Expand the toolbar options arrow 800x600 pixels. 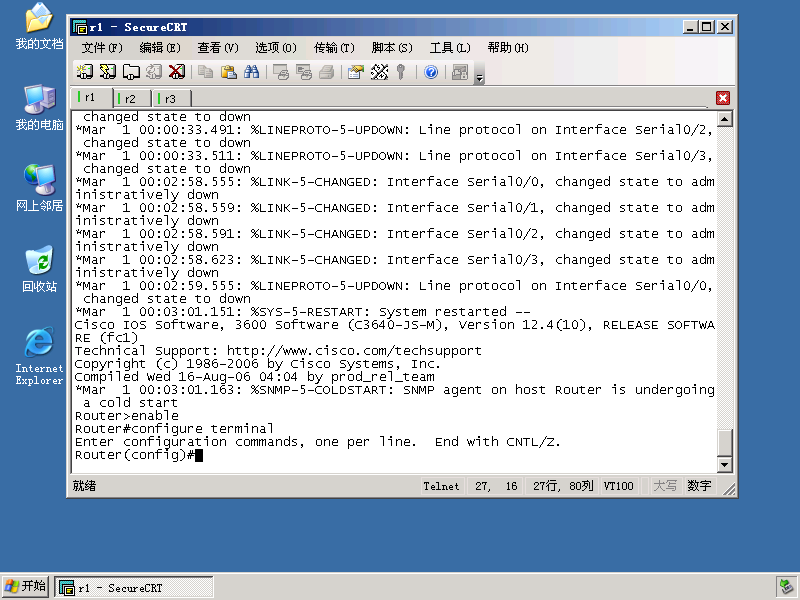tap(479, 78)
